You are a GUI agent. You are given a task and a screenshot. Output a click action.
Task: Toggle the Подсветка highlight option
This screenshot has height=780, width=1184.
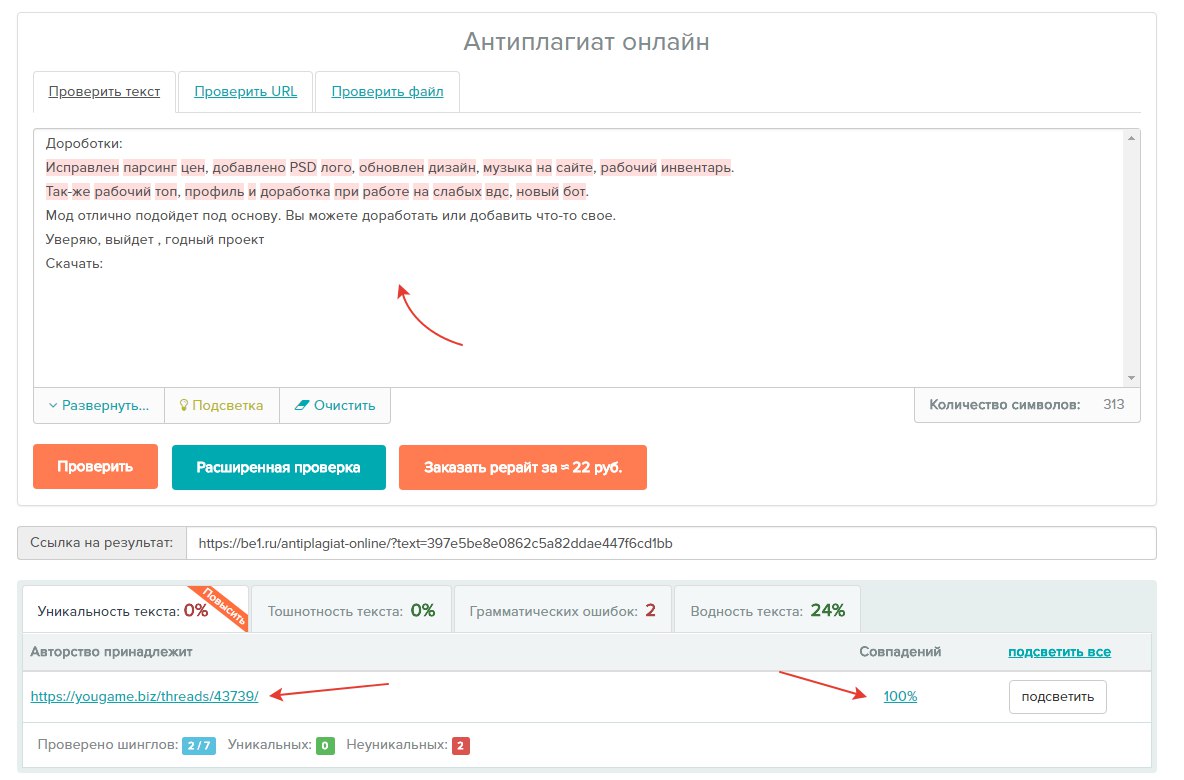[x=221, y=405]
